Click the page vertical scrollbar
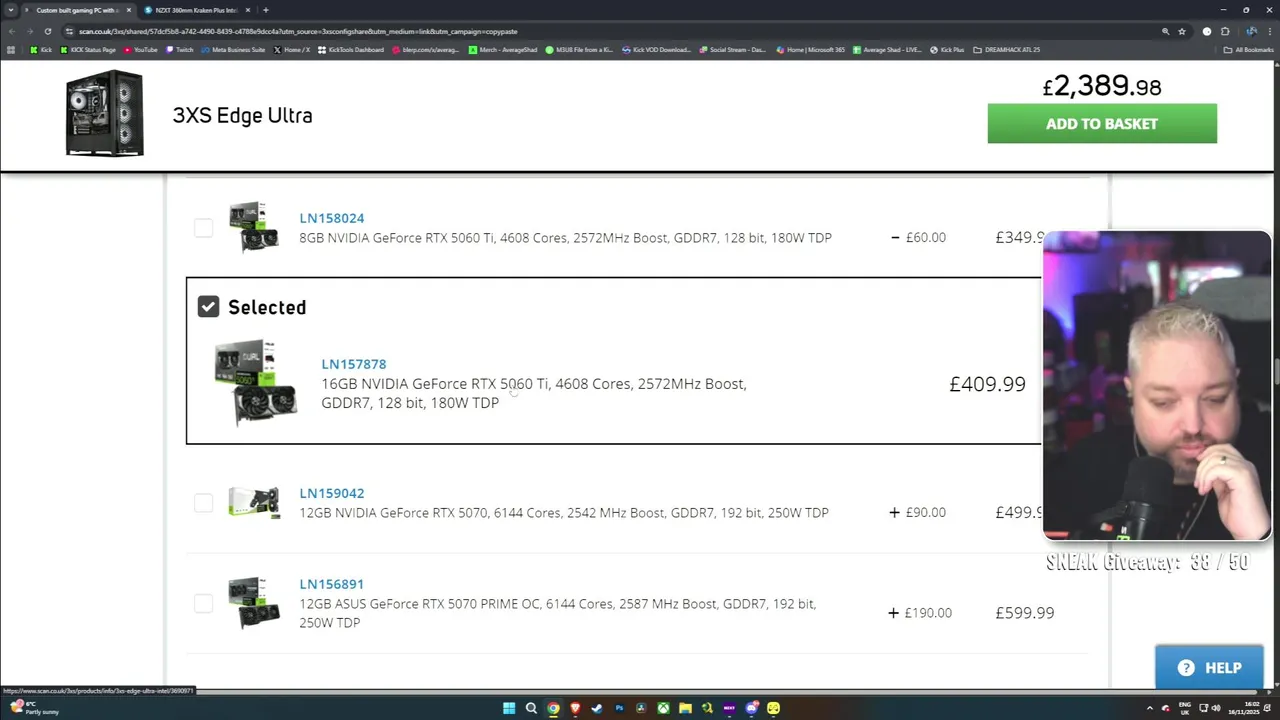1280x720 pixels. 1275,373
